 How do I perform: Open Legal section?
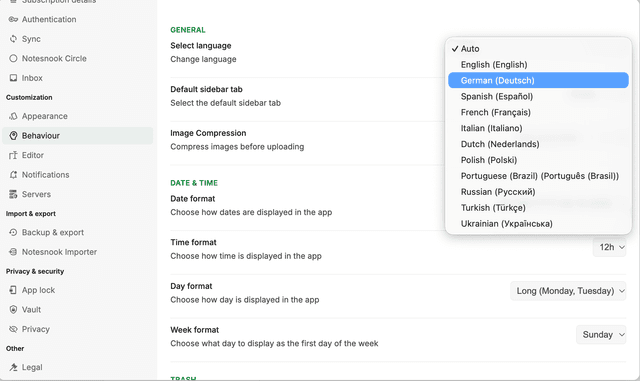(78, 367)
